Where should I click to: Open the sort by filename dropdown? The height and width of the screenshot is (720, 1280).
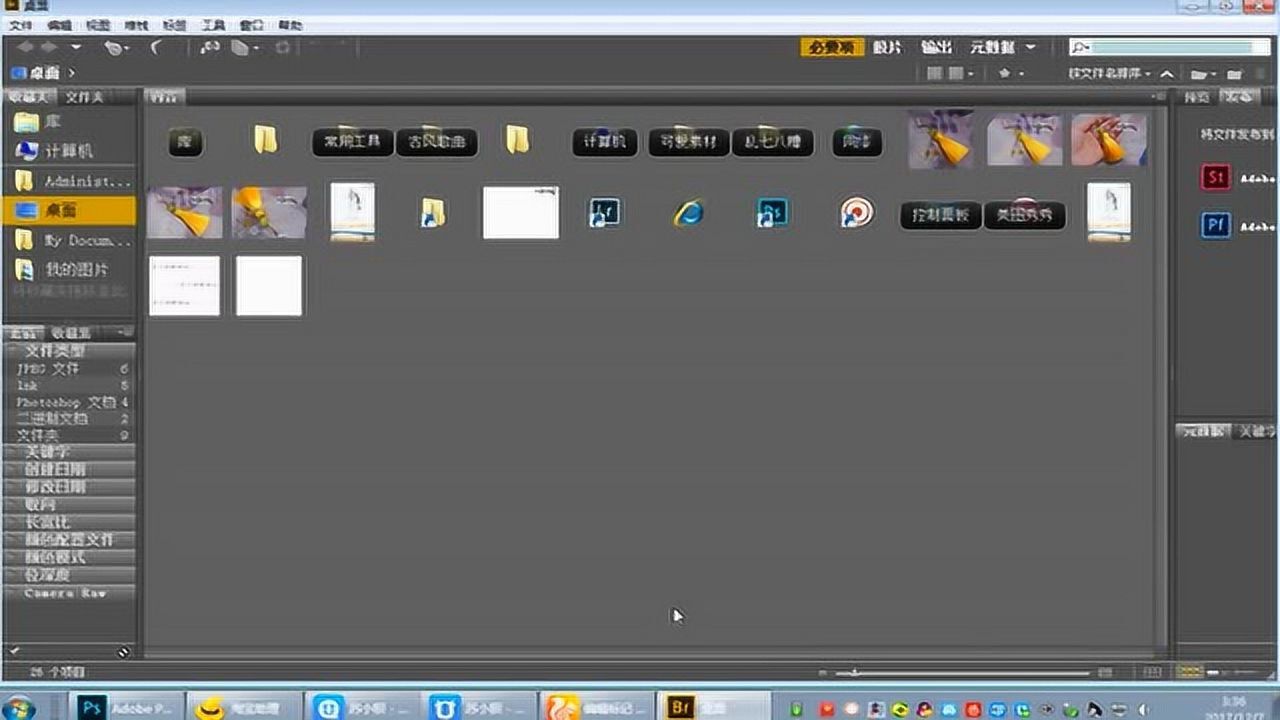[1109, 74]
